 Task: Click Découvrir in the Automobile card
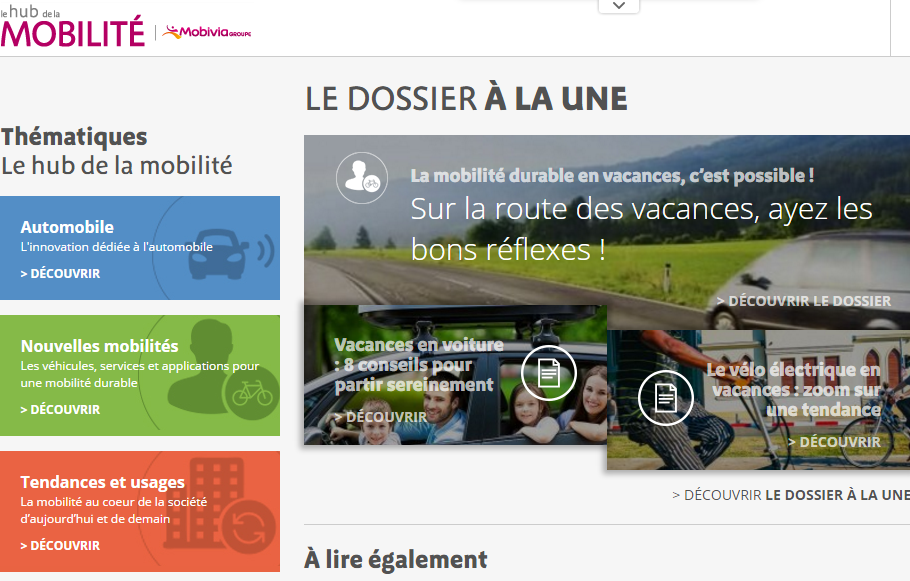(x=60, y=273)
